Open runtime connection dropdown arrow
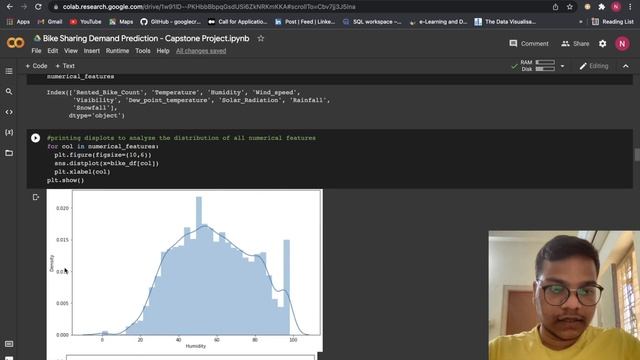 562,66
